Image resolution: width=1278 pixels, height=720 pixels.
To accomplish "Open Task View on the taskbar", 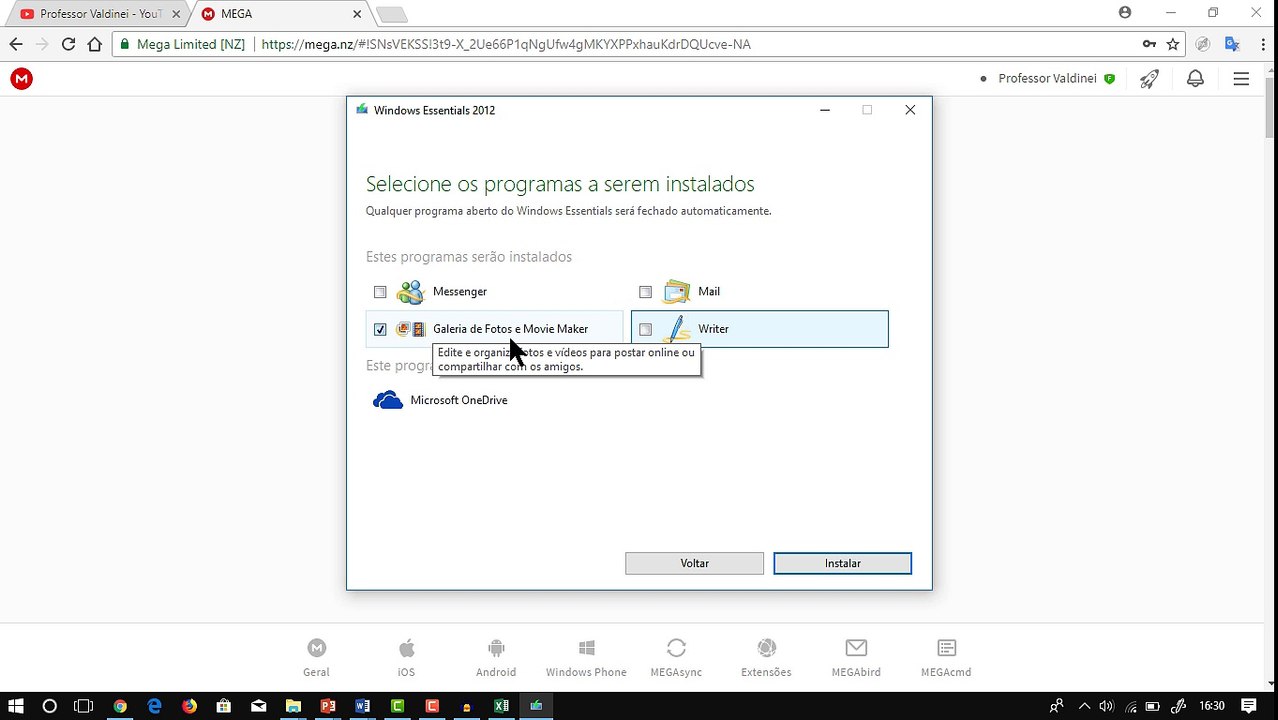I will 84,706.
